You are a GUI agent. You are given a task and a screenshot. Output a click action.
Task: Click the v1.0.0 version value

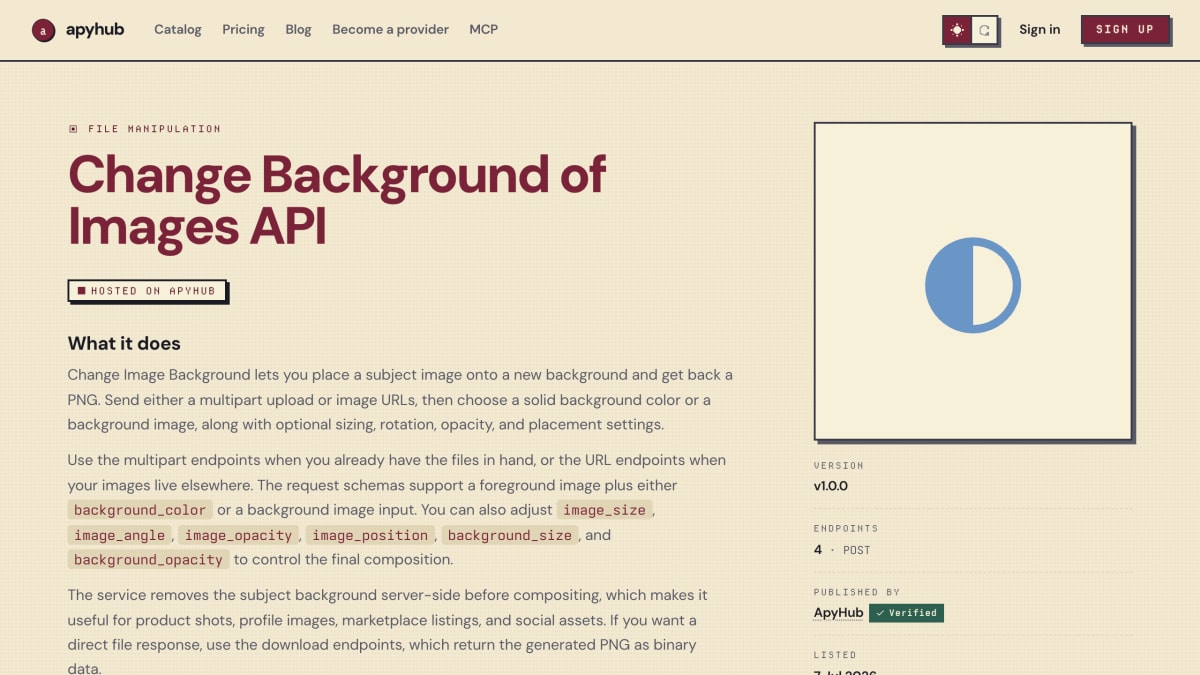(x=831, y=486)
